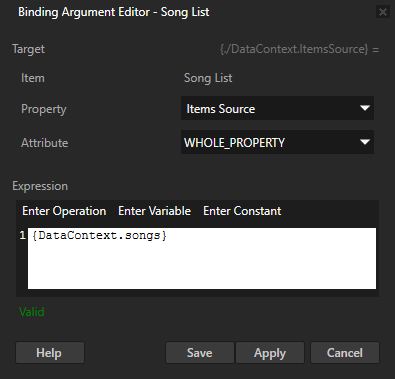Open the Help button
This screenshot has width=395, height=379.
tap(50, 352)
